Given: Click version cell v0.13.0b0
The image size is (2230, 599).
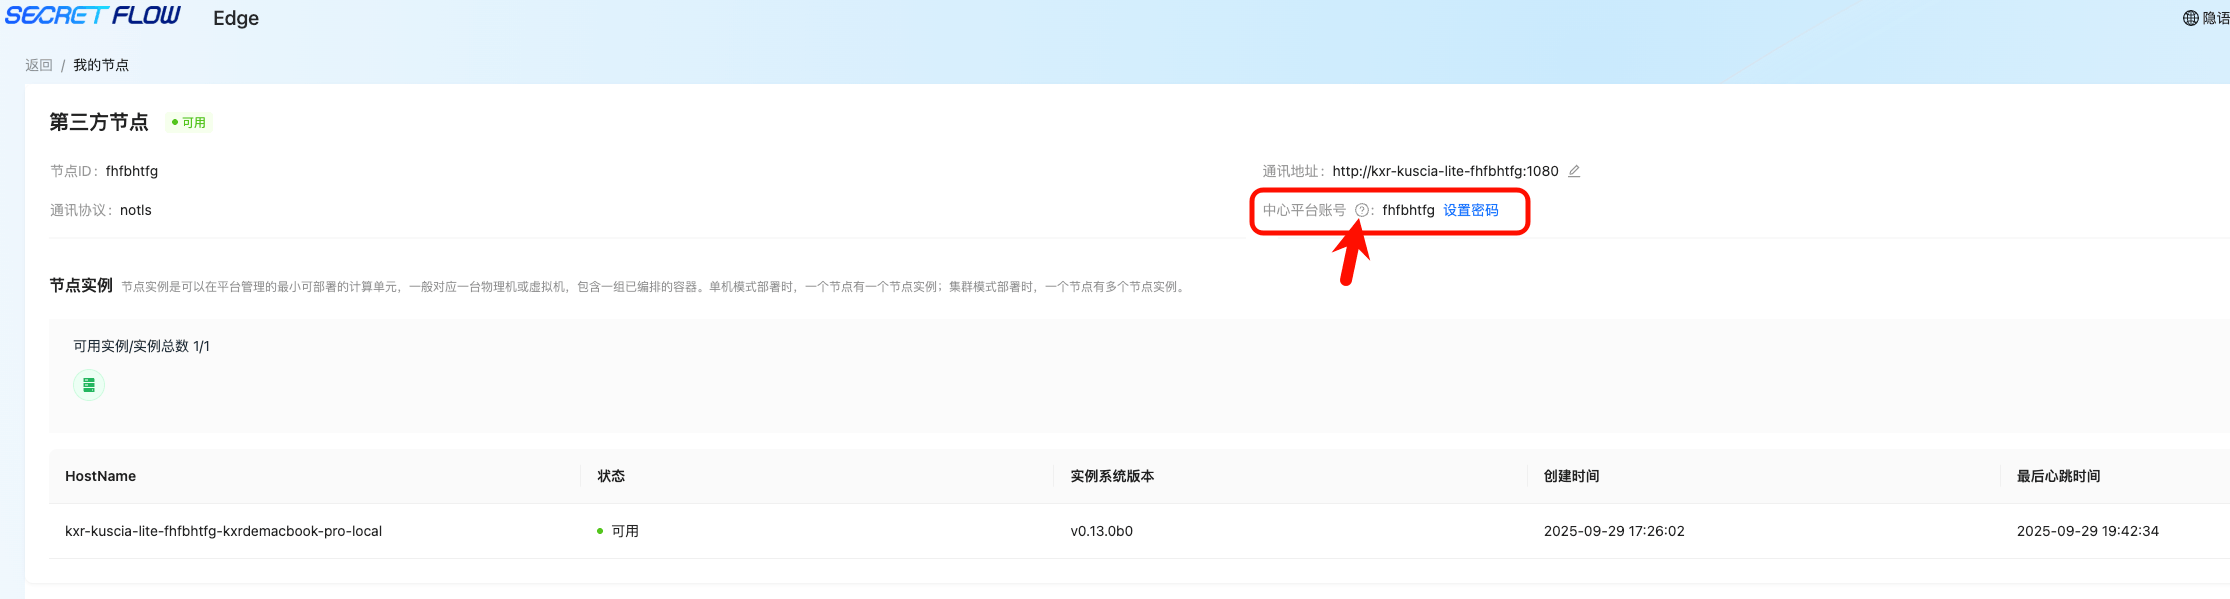Looking at the screenshot, I should [x=1101, y=531].
